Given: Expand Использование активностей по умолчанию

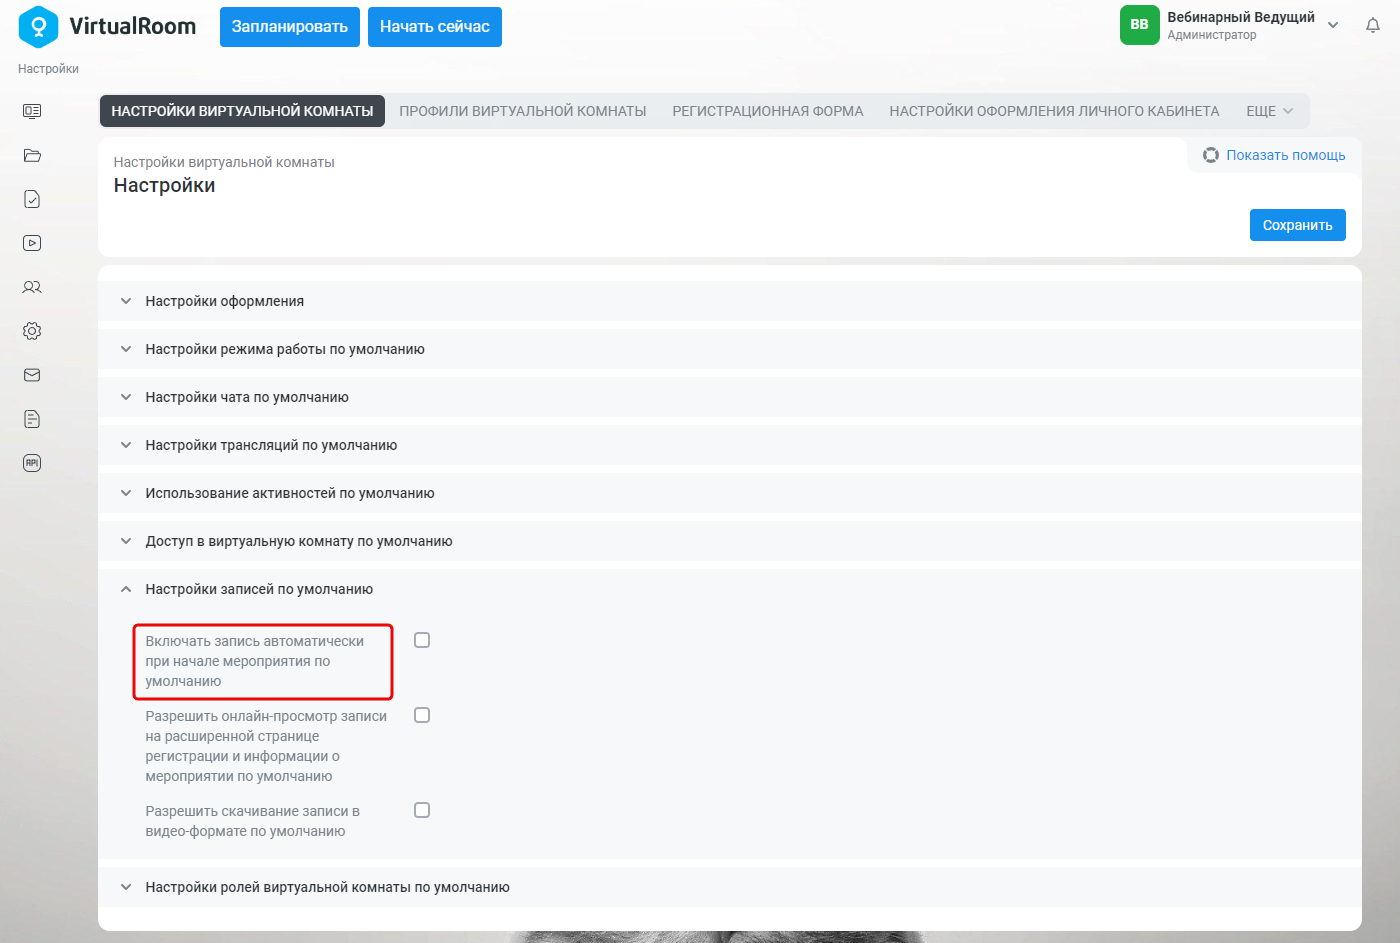Looking at the screenshot, I should (730, 493).
